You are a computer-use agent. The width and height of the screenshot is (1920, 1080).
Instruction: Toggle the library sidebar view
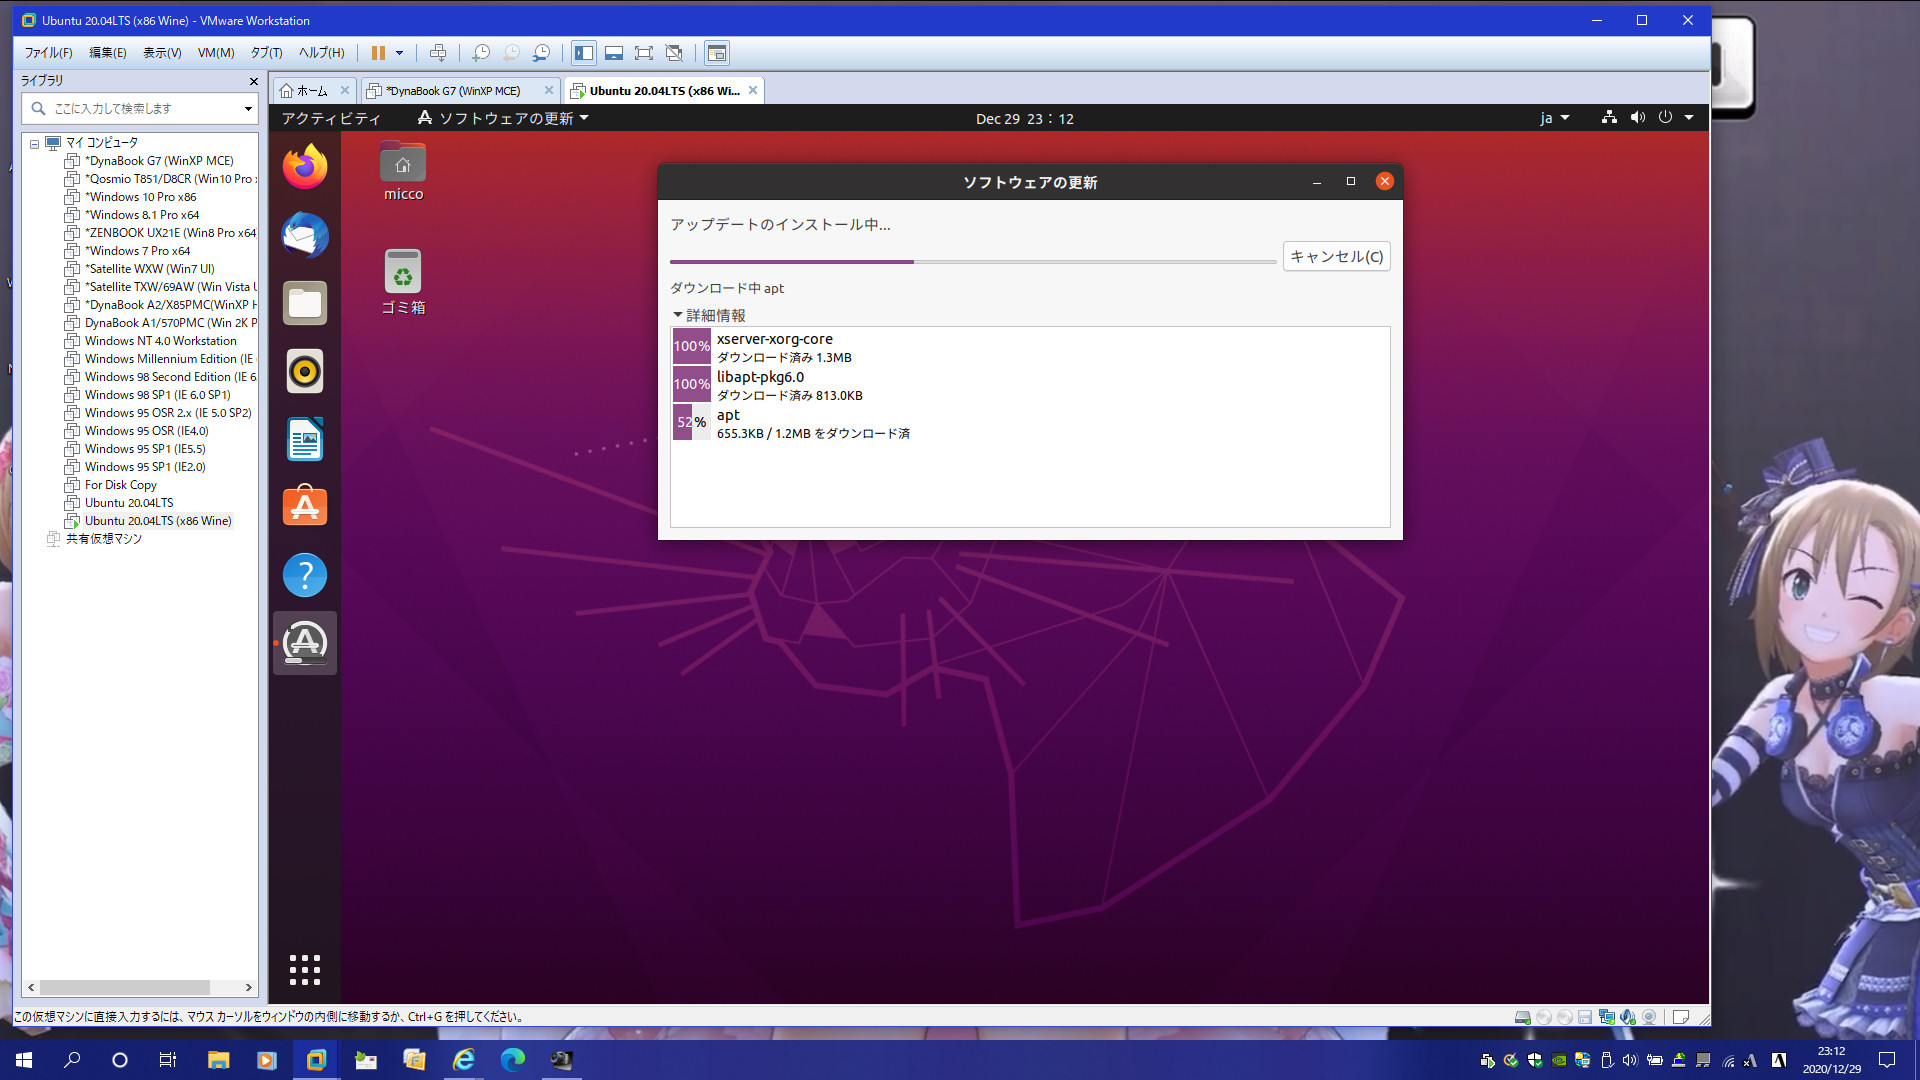coord(584,53)
